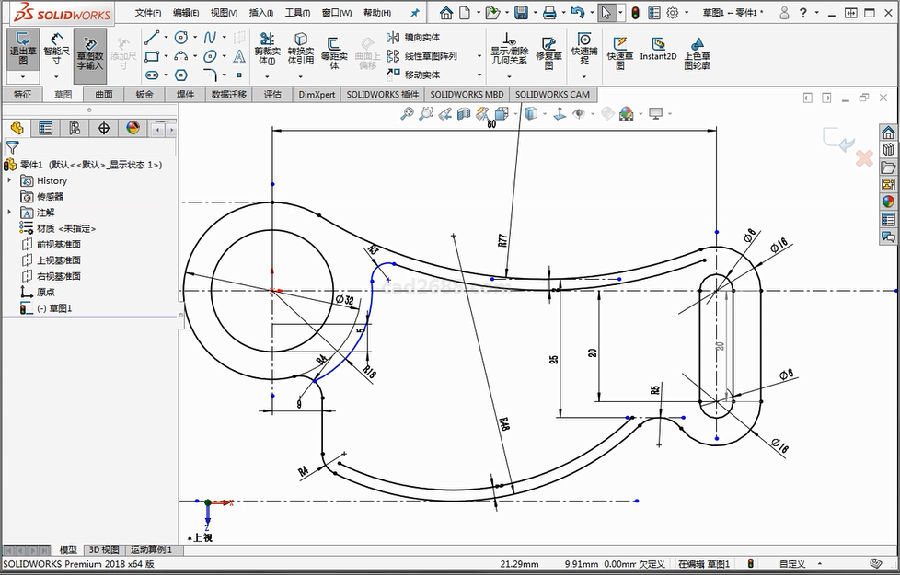Open the DimXpert crosshair manager tab
The width and height of the screenshot is (900, 575).
pos(103,128)
